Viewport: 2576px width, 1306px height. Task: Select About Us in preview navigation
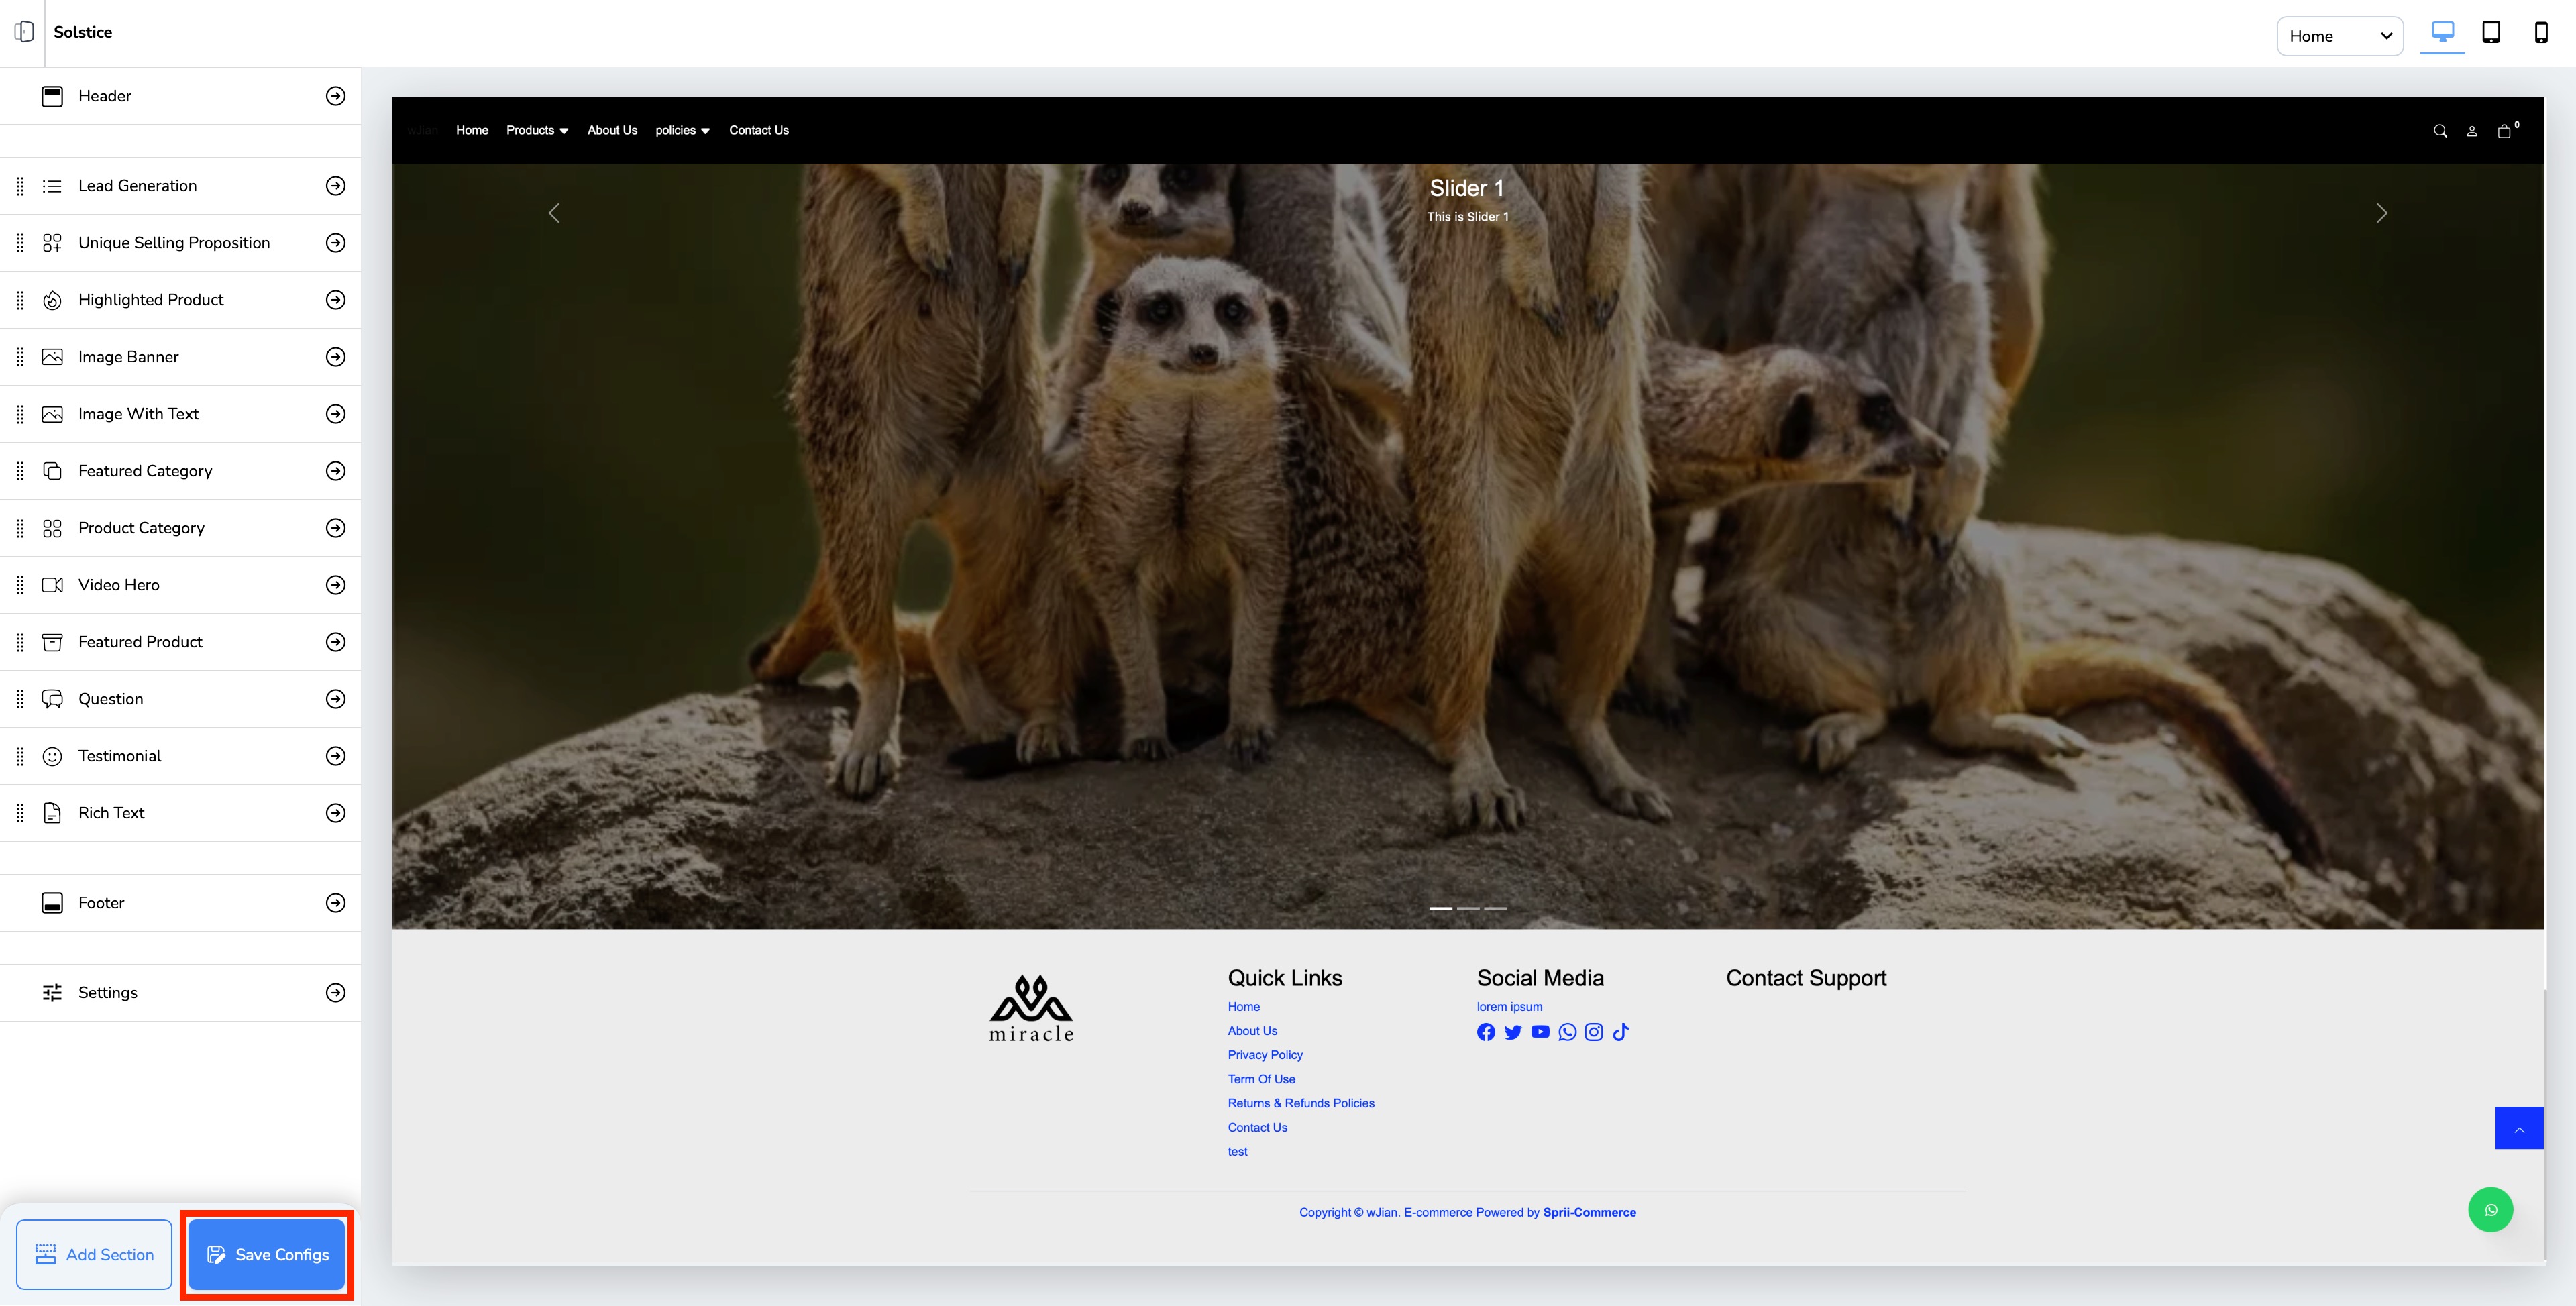coord(612,130)
